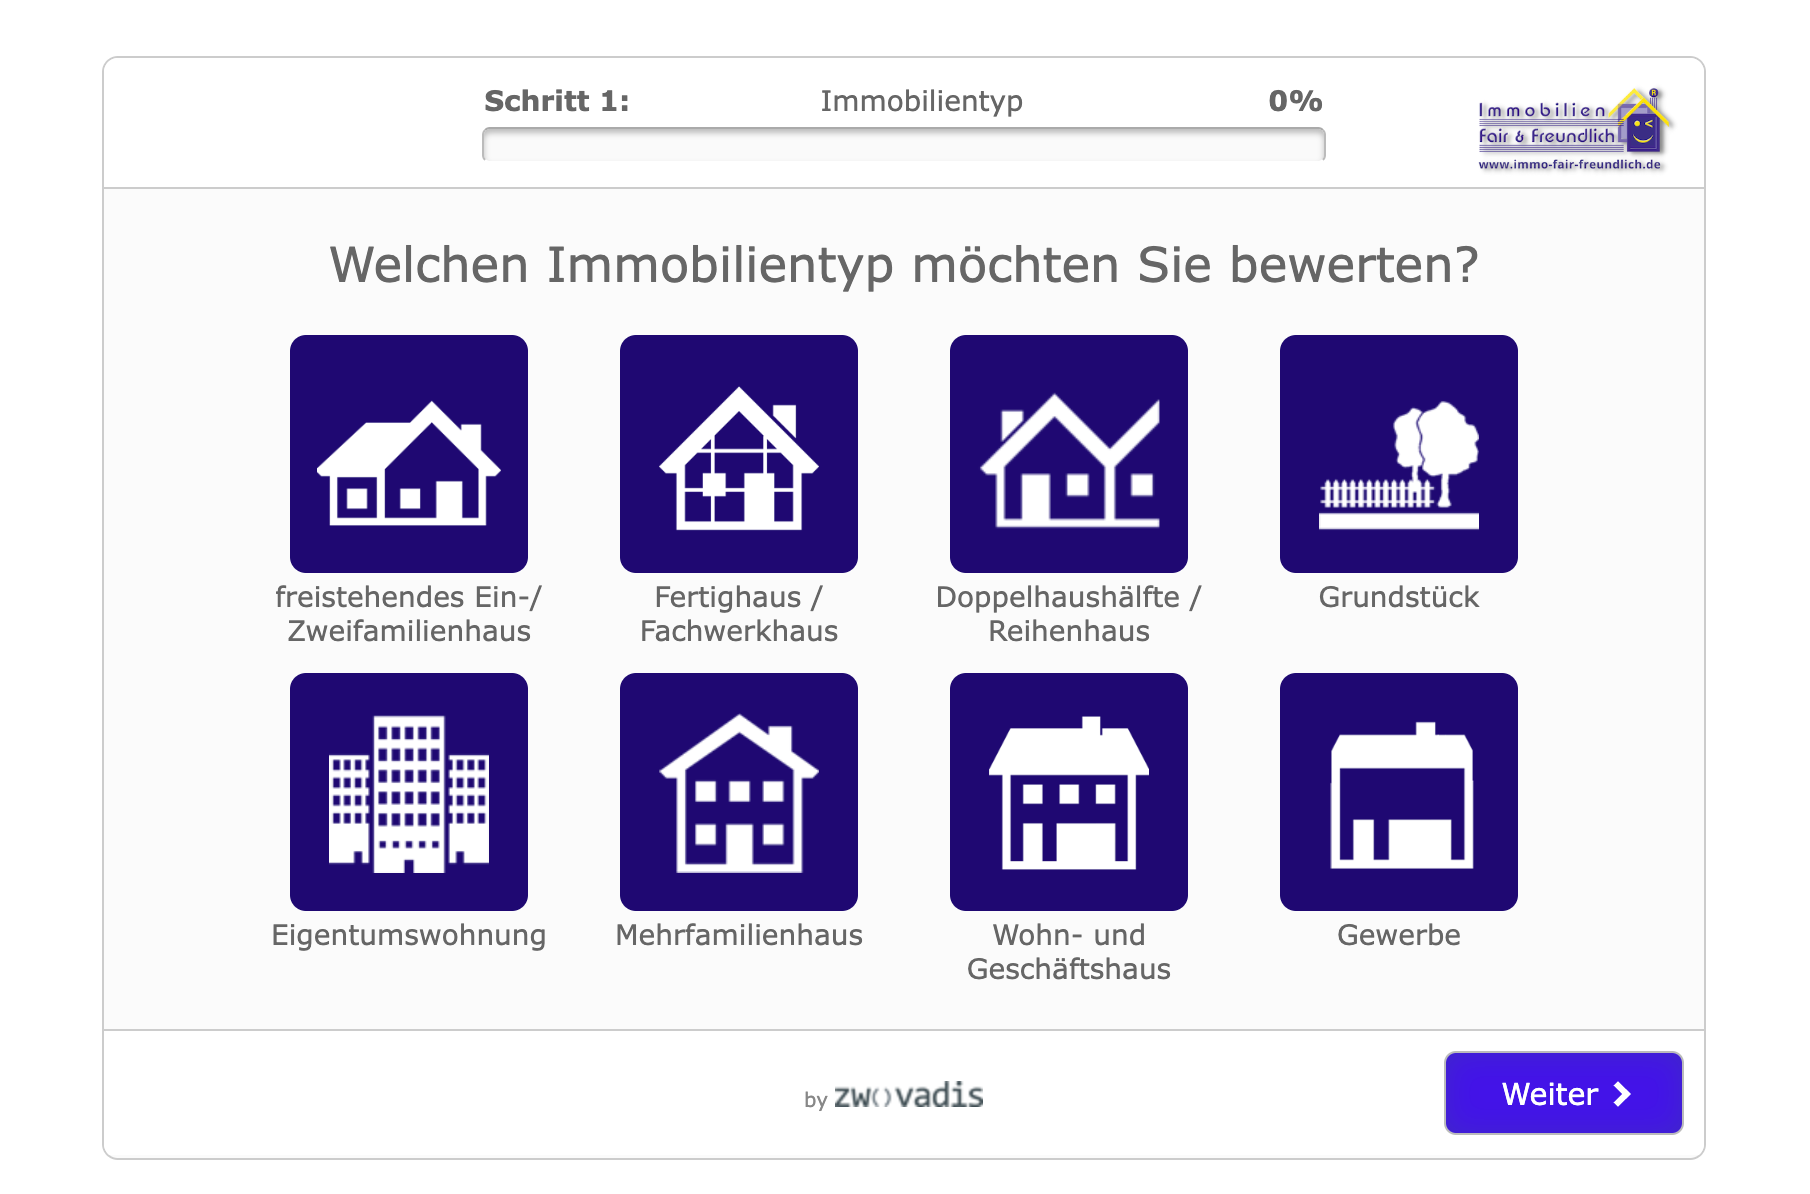This screenshot has width=1810, height=1194.
Task: Click the 'Grundstück' label
Action: (x=1399, y=597)
